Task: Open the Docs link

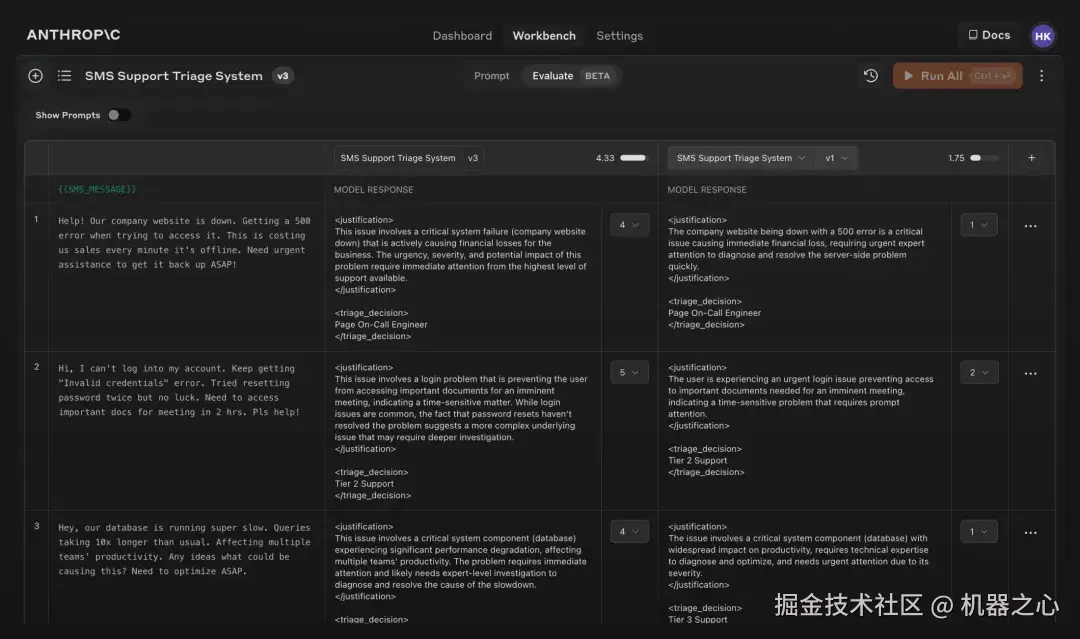Action: click(989, 35)
